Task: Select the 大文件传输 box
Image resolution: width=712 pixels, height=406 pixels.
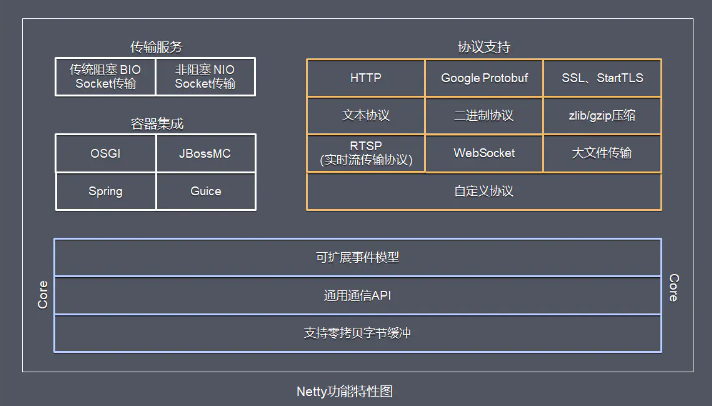Action: coord(602,153)
